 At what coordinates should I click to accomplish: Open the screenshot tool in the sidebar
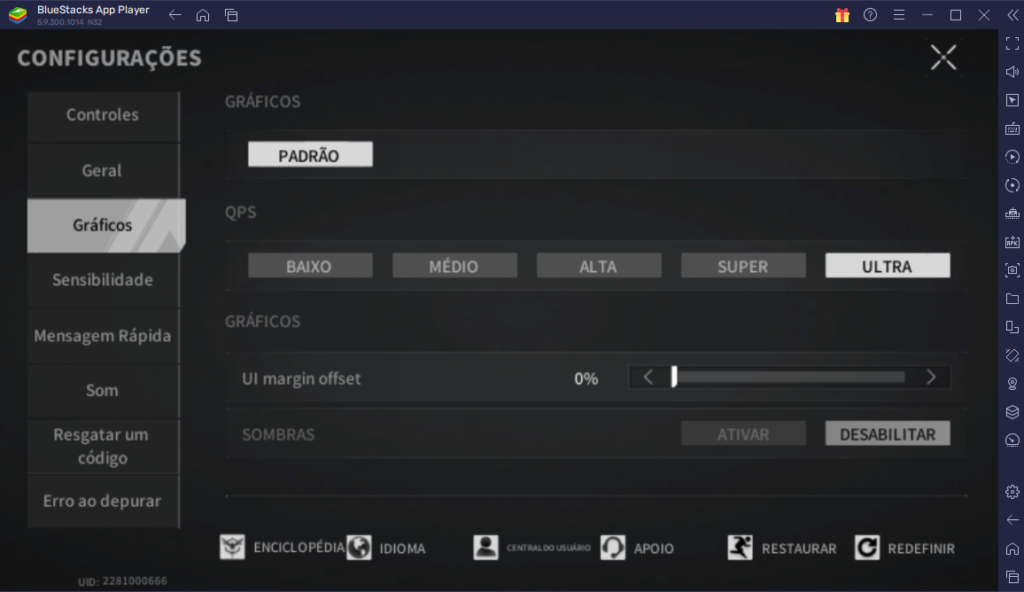pos(1011,269)
